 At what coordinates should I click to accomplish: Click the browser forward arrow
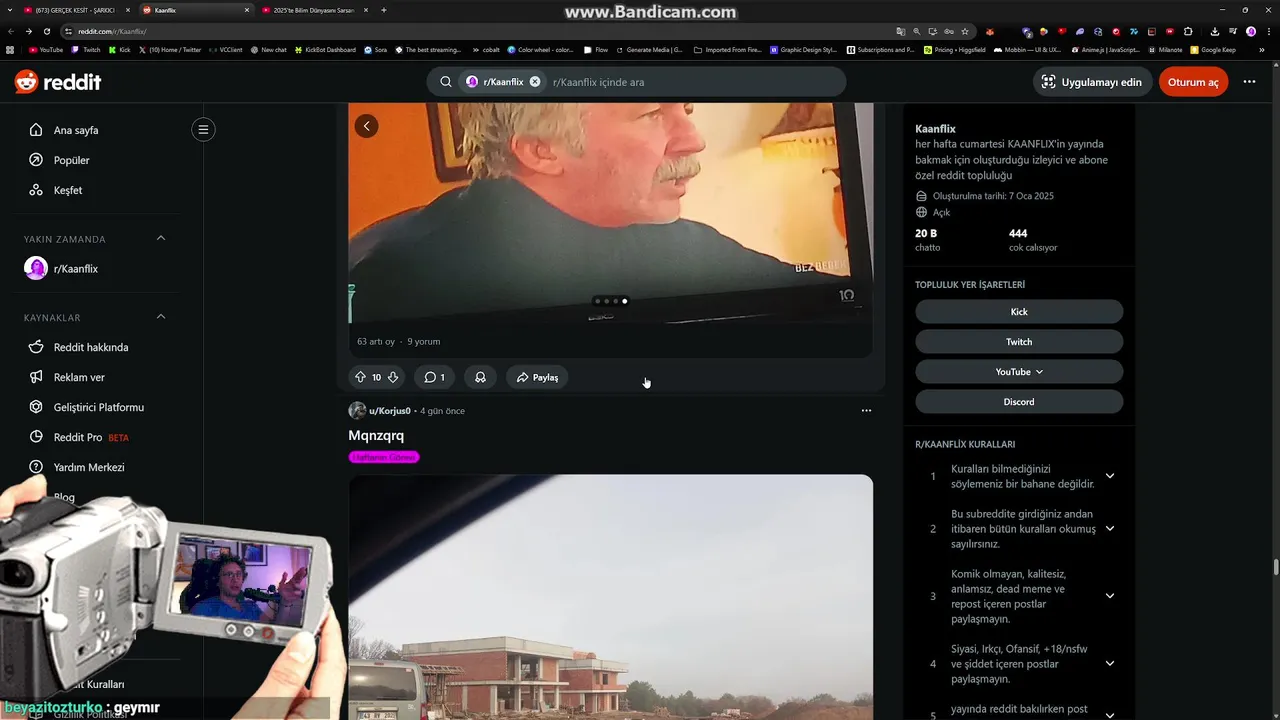click(x=28, y=31)
